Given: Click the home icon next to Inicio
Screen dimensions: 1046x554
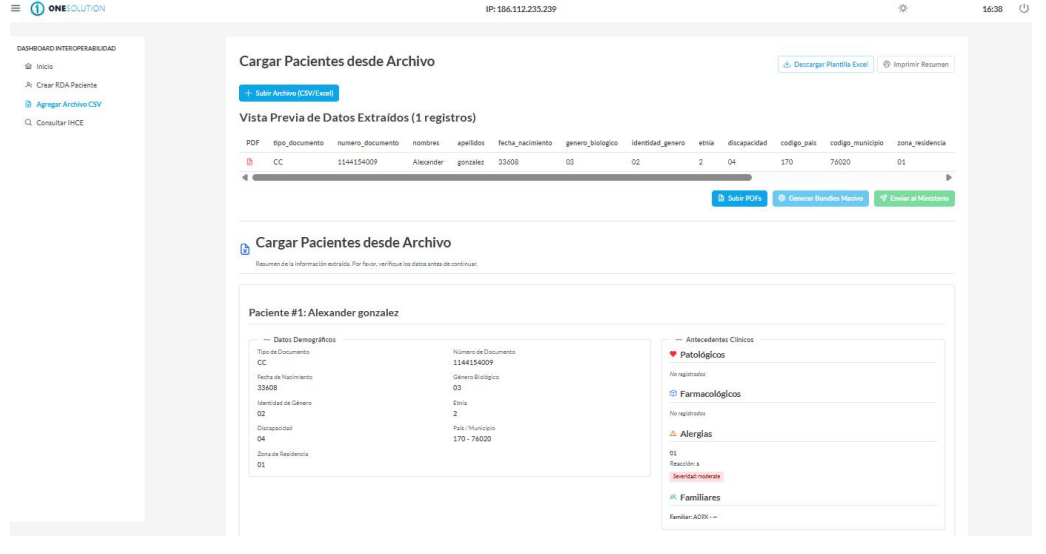Looking at the screenshot, I should (x=28, y=66).
